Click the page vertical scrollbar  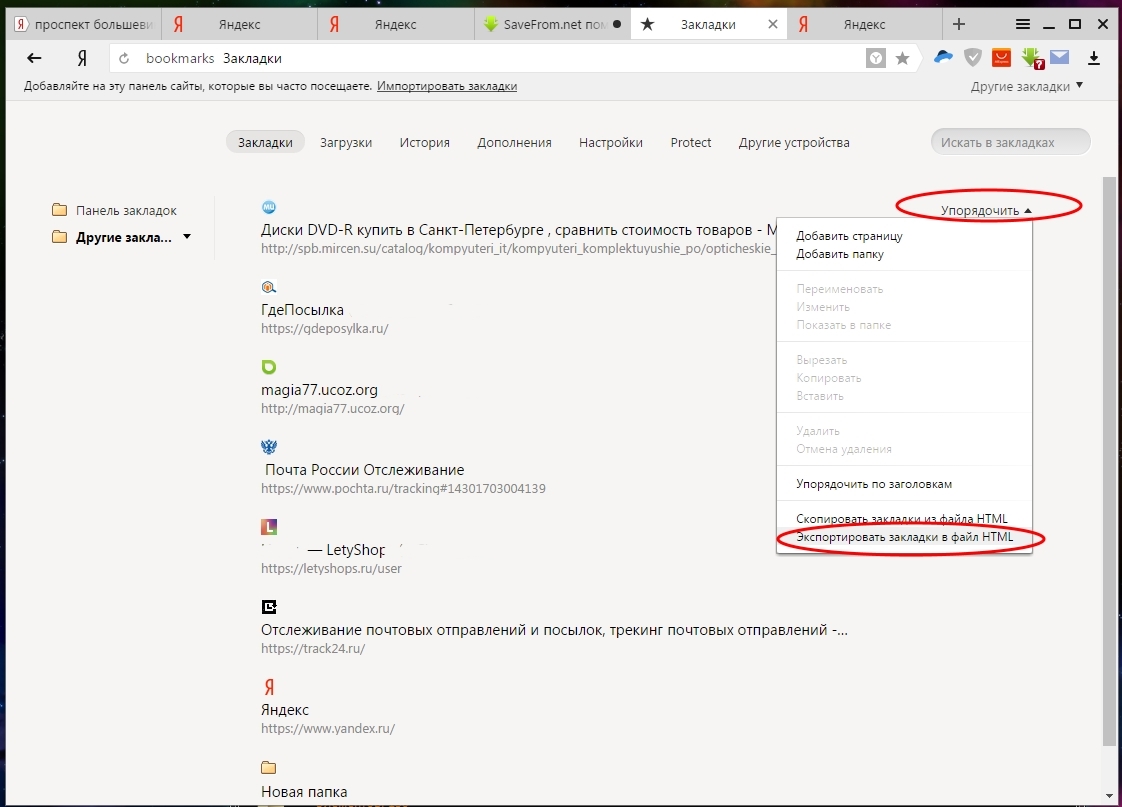[1109, 461]
